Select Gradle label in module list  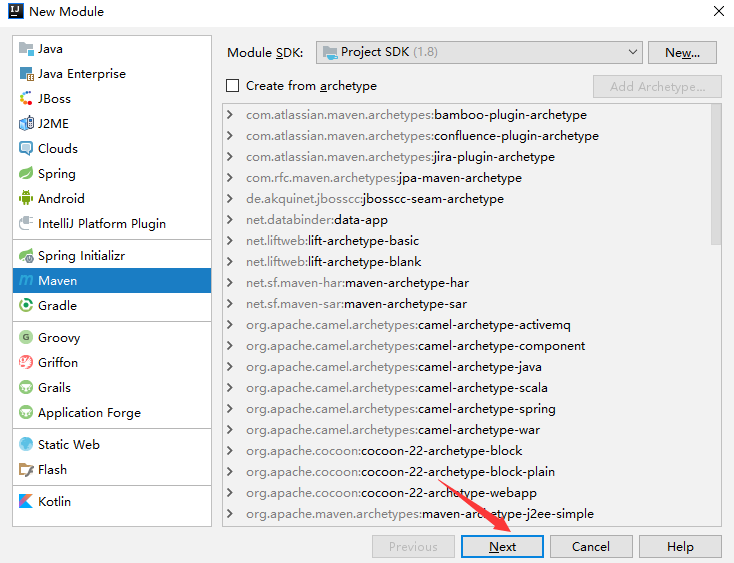point(57,306)
